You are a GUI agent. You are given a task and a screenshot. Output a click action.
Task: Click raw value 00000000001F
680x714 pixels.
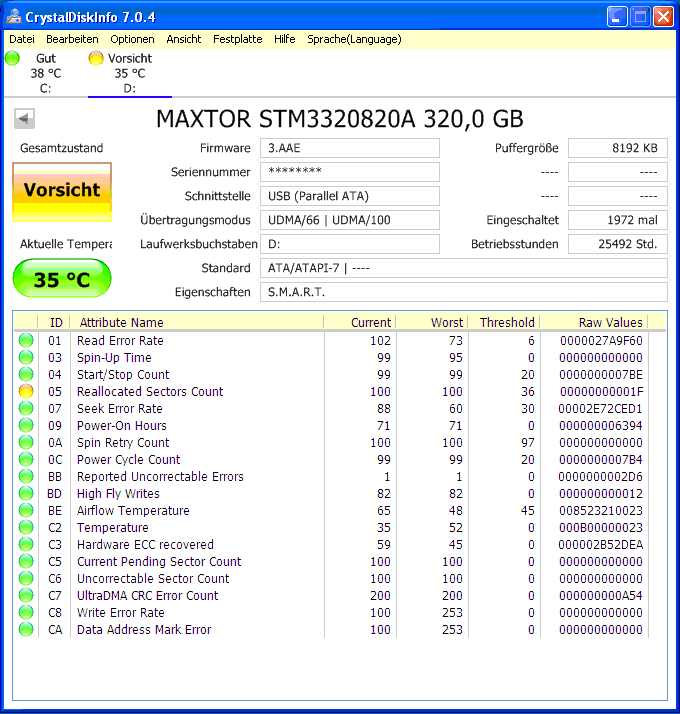[x=601, y=392]
